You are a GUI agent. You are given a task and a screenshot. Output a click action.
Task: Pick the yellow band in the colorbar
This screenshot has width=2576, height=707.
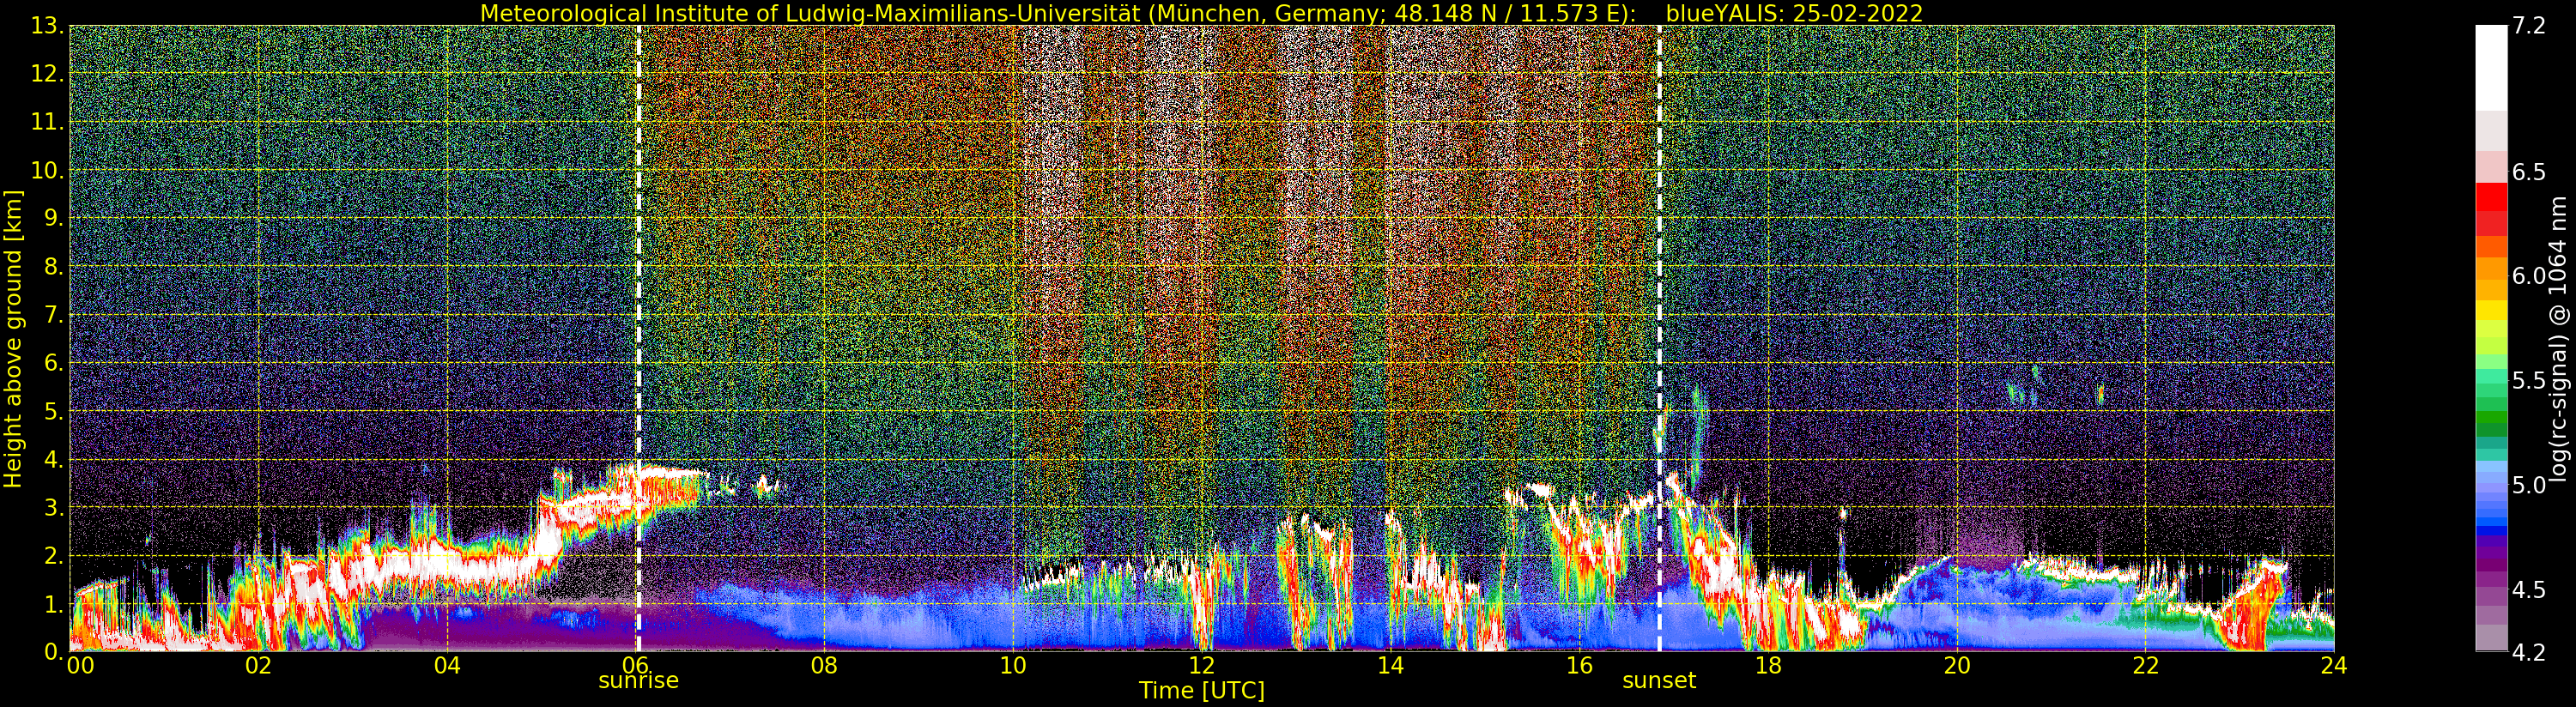tap(2491, 310)
